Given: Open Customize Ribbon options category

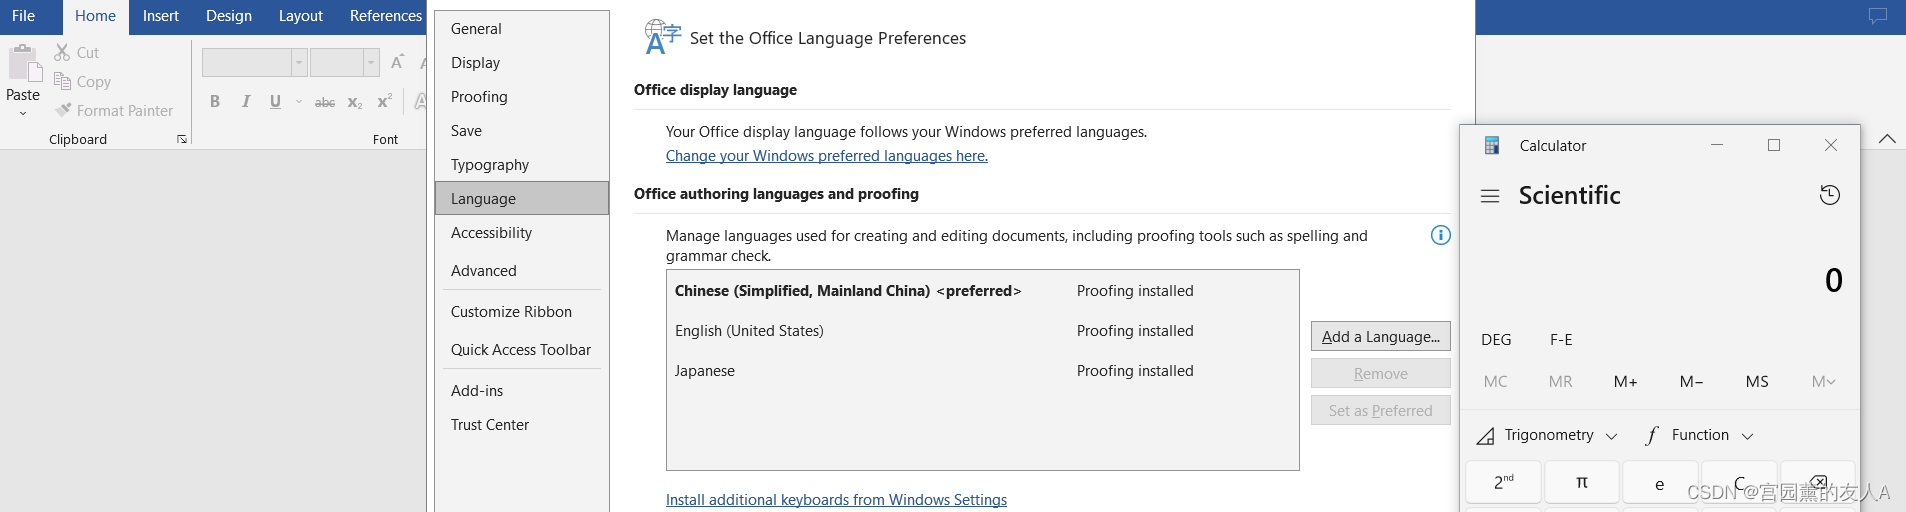Looking at the screenshot, I should (x=522, y=312).
